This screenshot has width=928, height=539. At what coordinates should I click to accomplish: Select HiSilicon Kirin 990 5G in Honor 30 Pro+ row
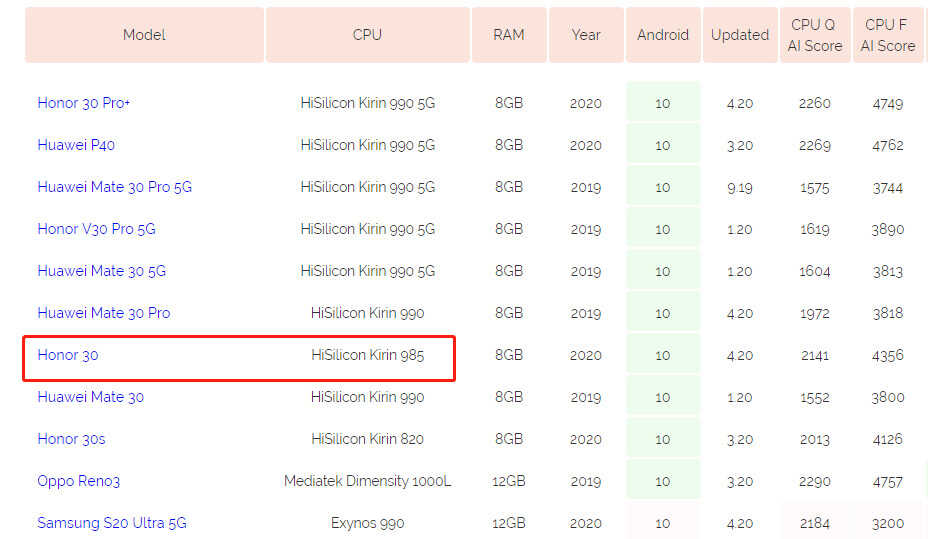[x=368, y=103]
